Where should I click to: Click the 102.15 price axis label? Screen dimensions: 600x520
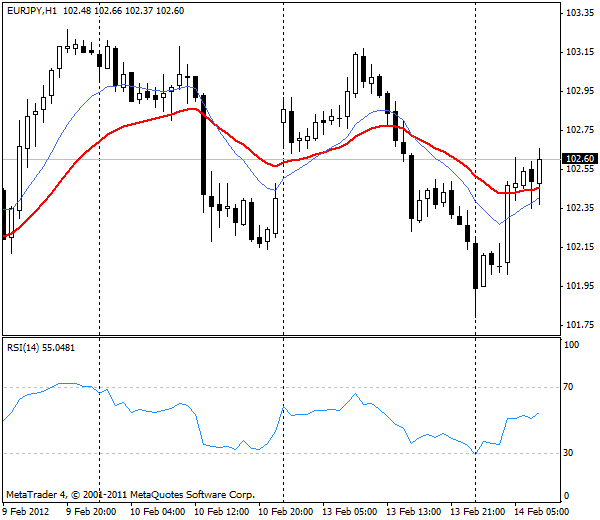point(580,247)
